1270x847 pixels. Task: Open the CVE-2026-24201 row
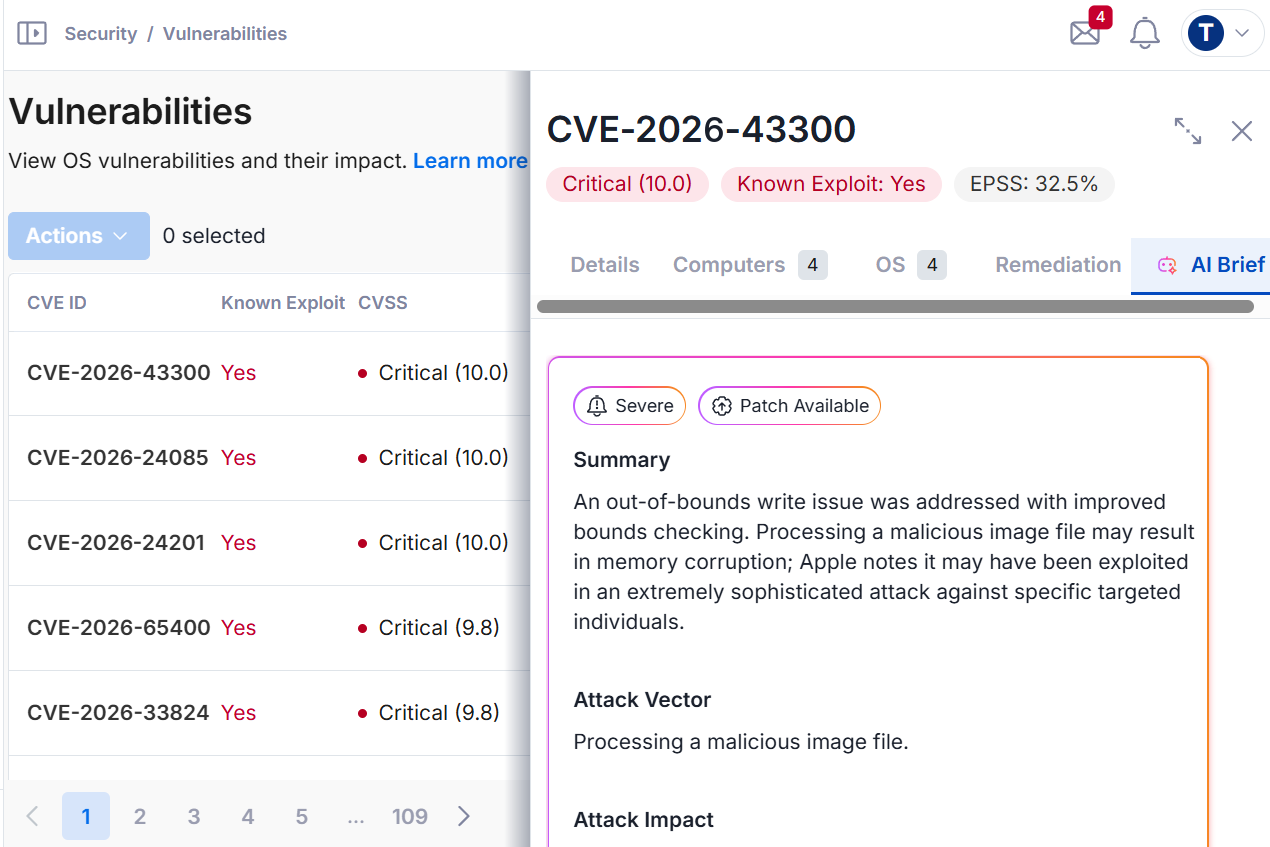(x=269, y=543)
